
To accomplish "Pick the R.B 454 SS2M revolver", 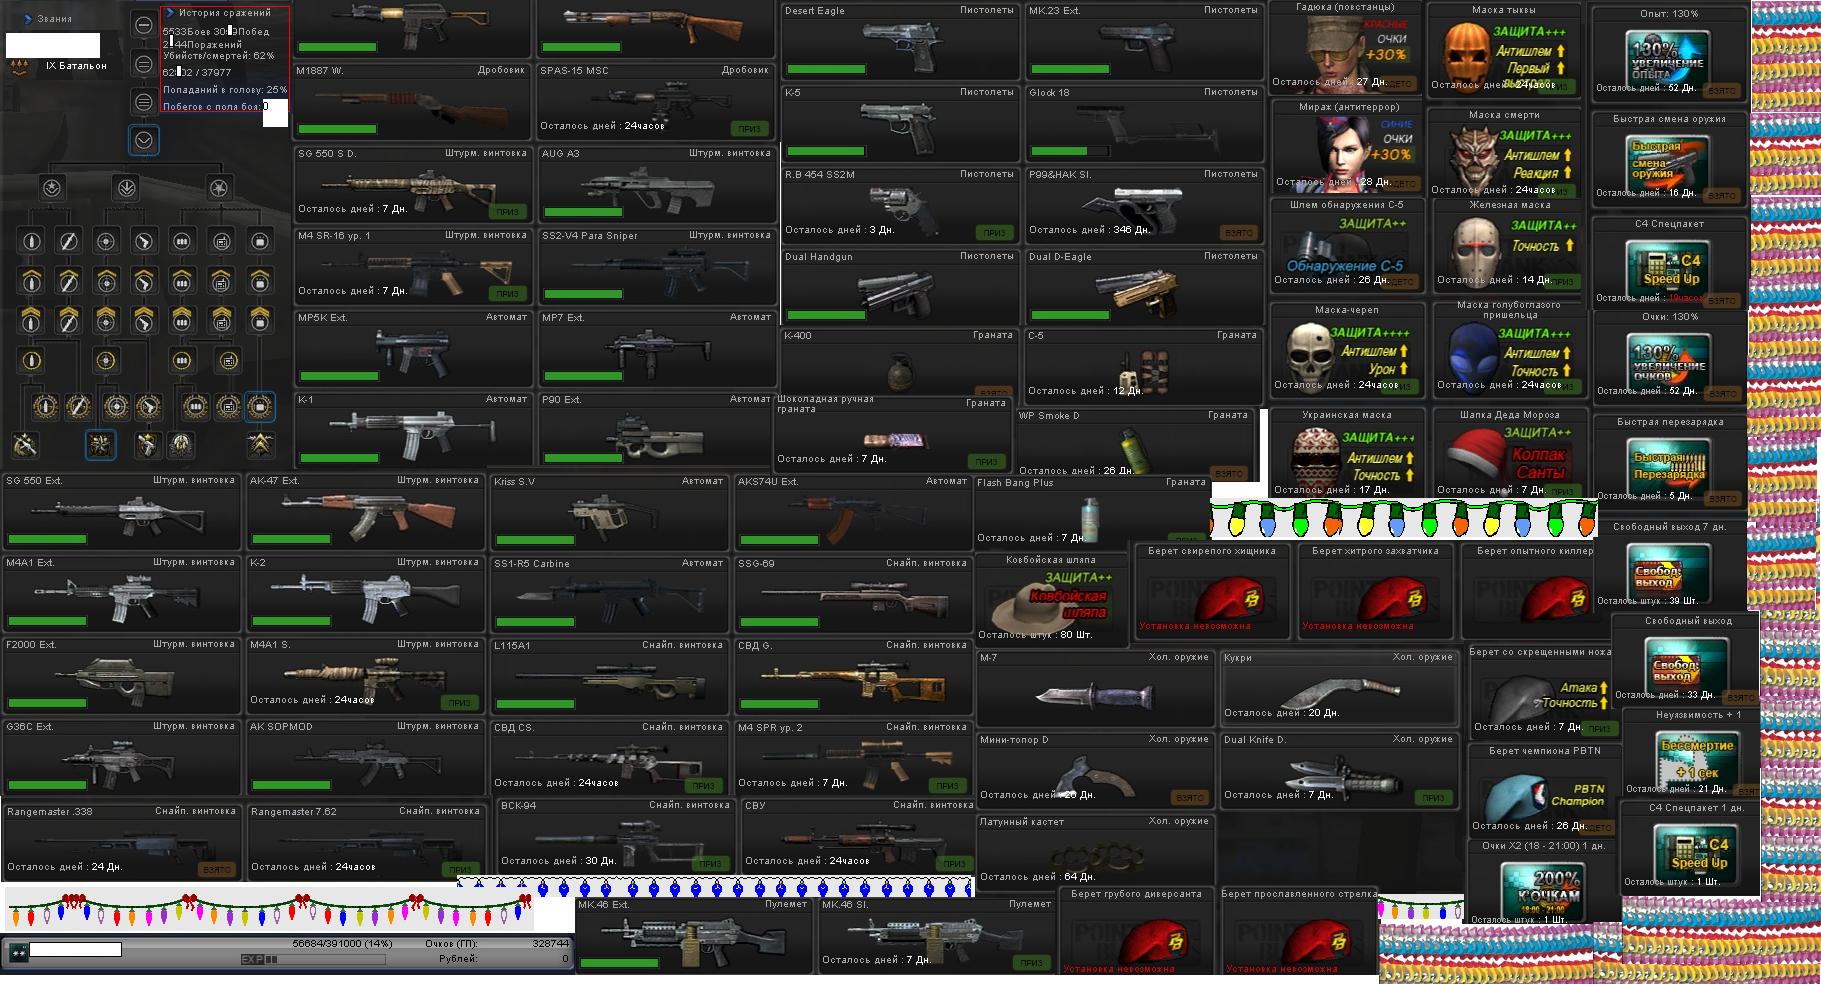I will (x=900, y=205).
